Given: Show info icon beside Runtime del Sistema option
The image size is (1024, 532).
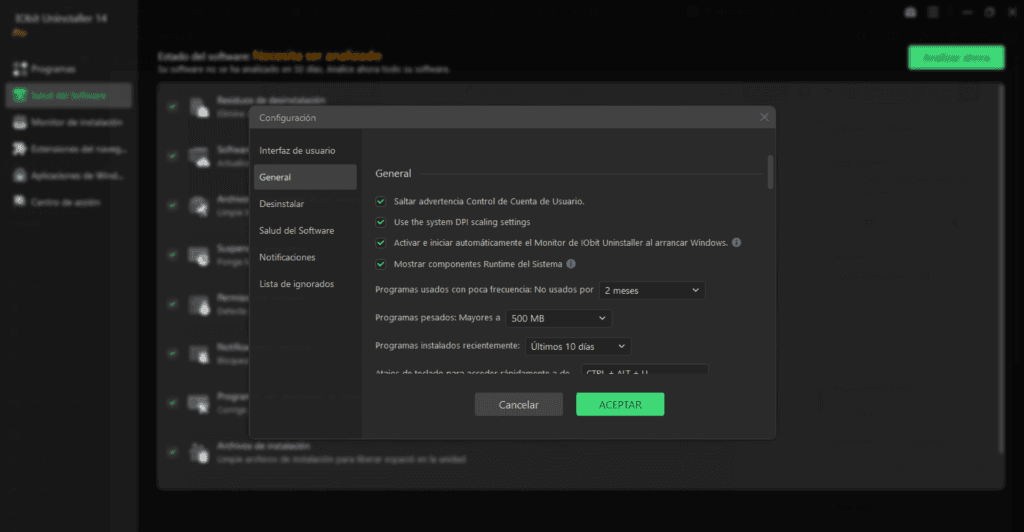Looking at the screenshot, I should [x=571, y=264].
